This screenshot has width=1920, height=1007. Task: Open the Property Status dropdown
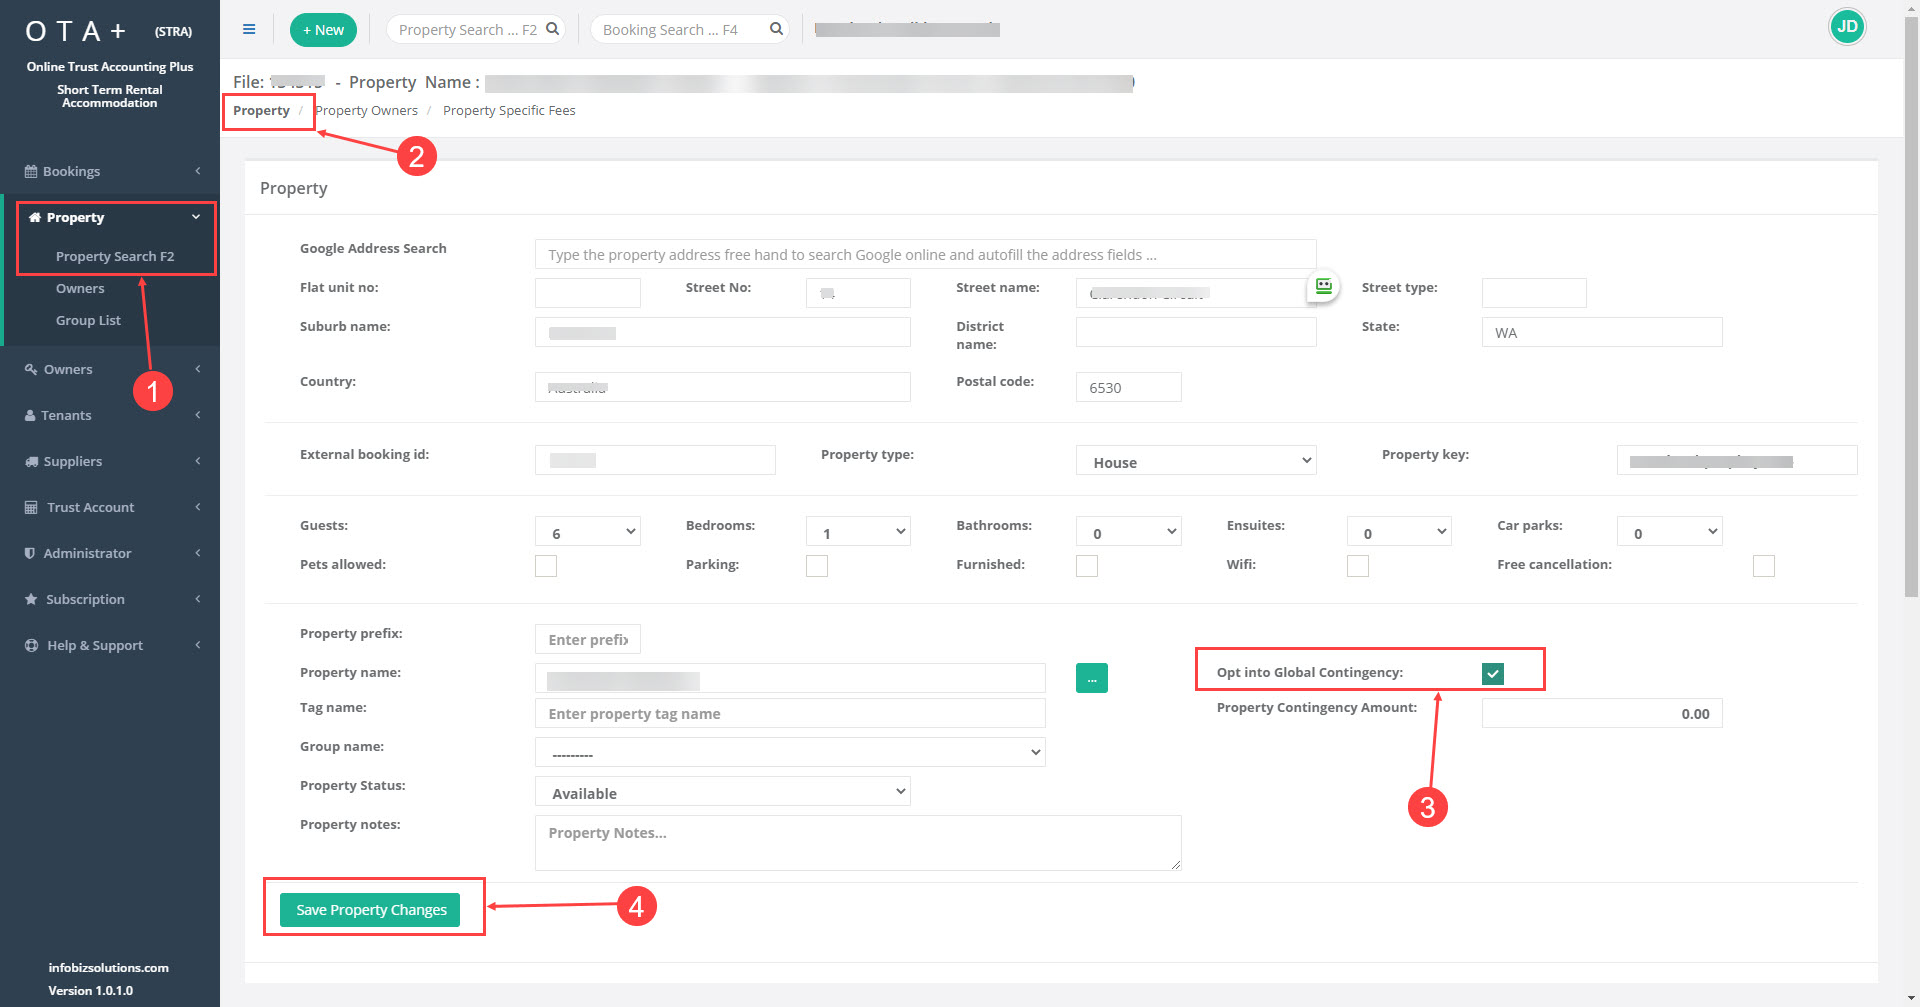click(722, 792)
